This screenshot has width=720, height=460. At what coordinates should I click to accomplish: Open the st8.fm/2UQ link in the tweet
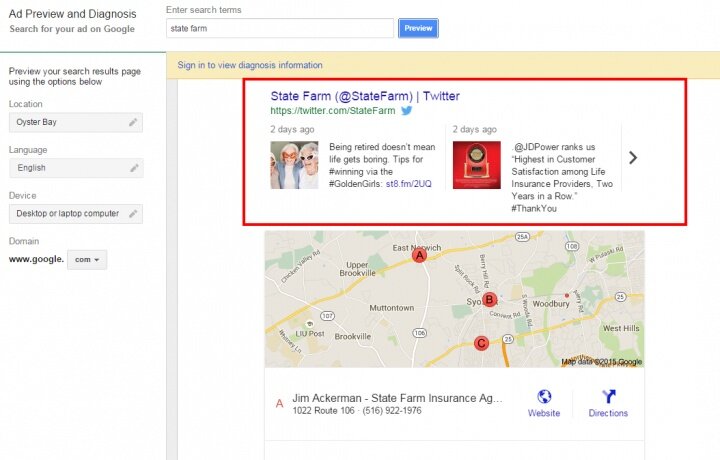409,184
